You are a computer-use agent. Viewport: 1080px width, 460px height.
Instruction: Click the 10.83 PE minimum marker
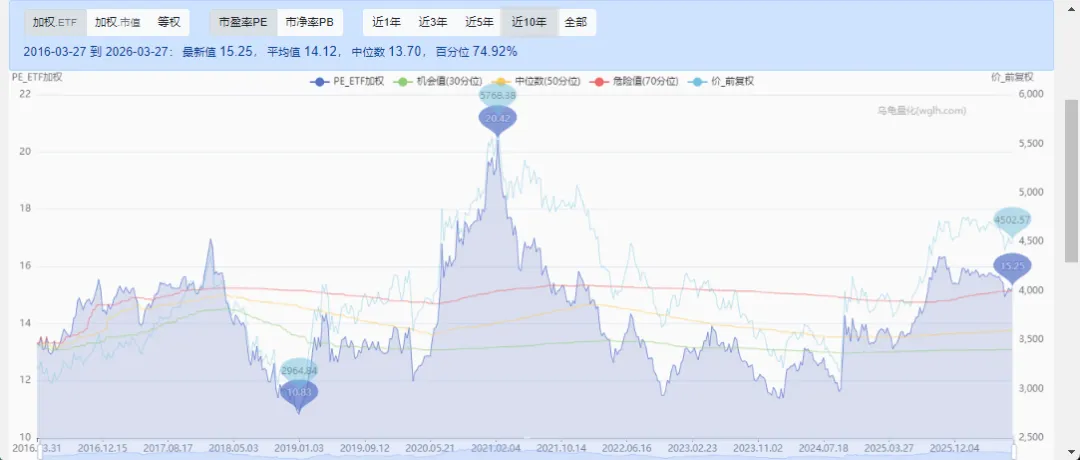[x=299, y=393]
